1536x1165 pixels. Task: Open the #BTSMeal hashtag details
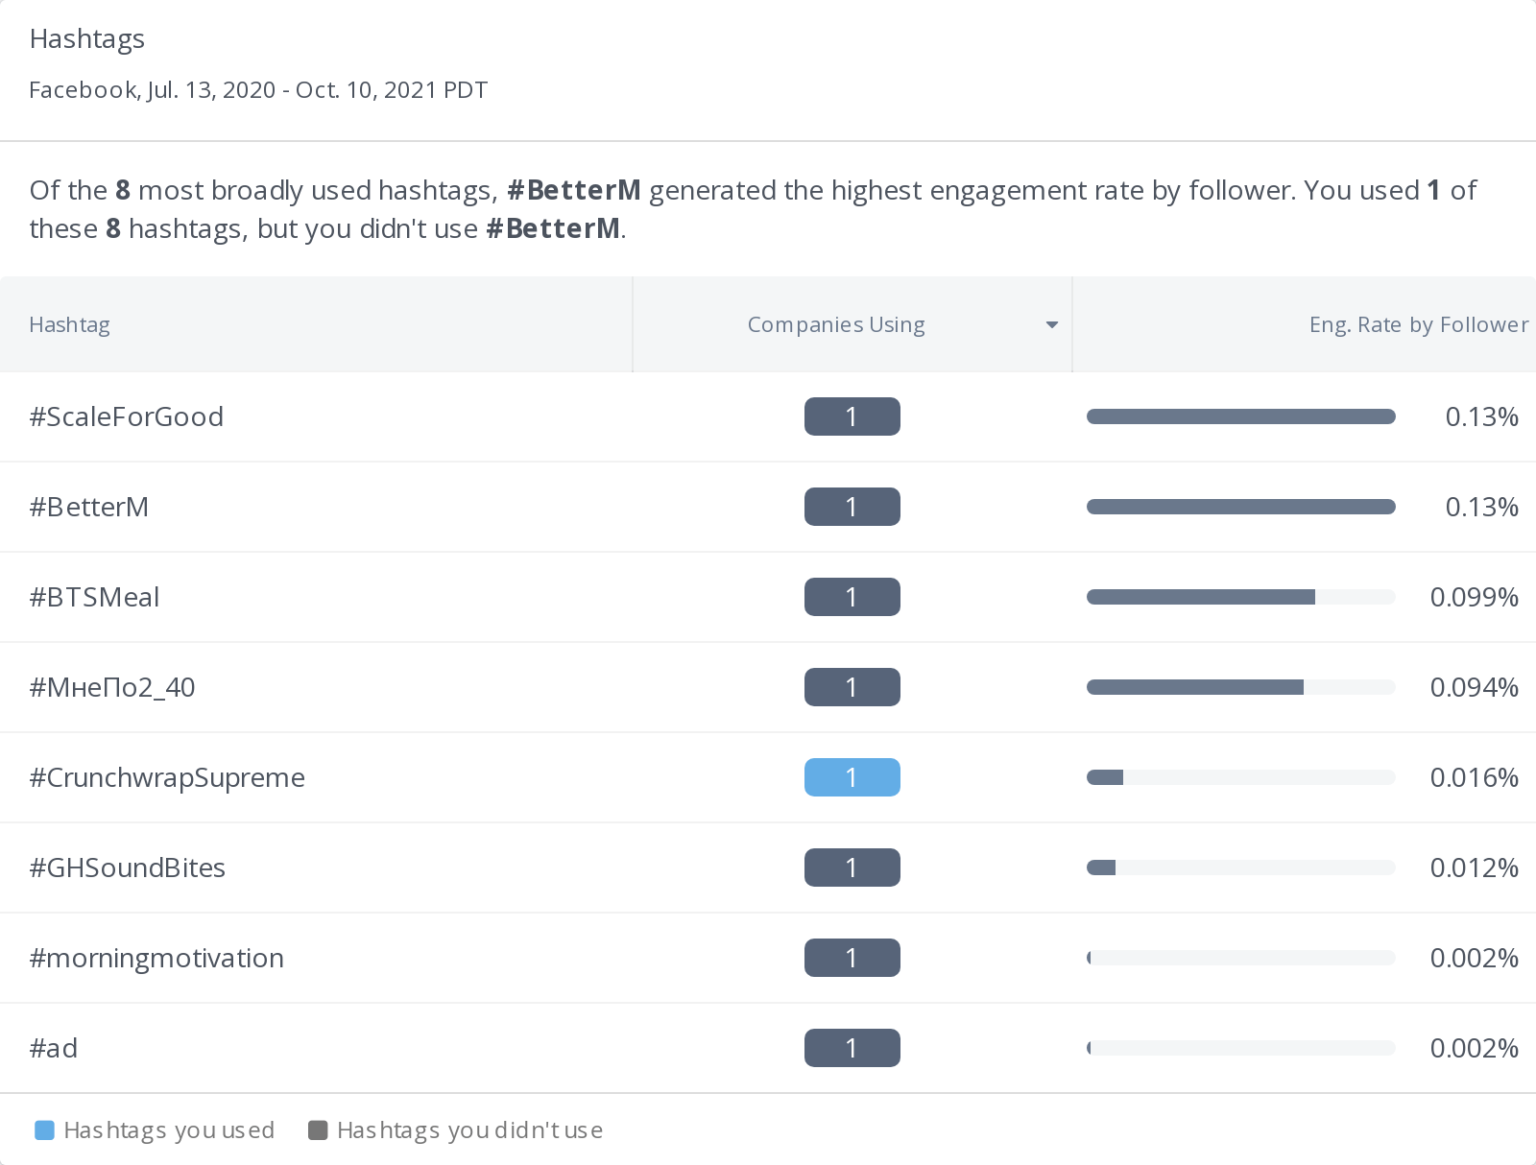click(95, 597)
